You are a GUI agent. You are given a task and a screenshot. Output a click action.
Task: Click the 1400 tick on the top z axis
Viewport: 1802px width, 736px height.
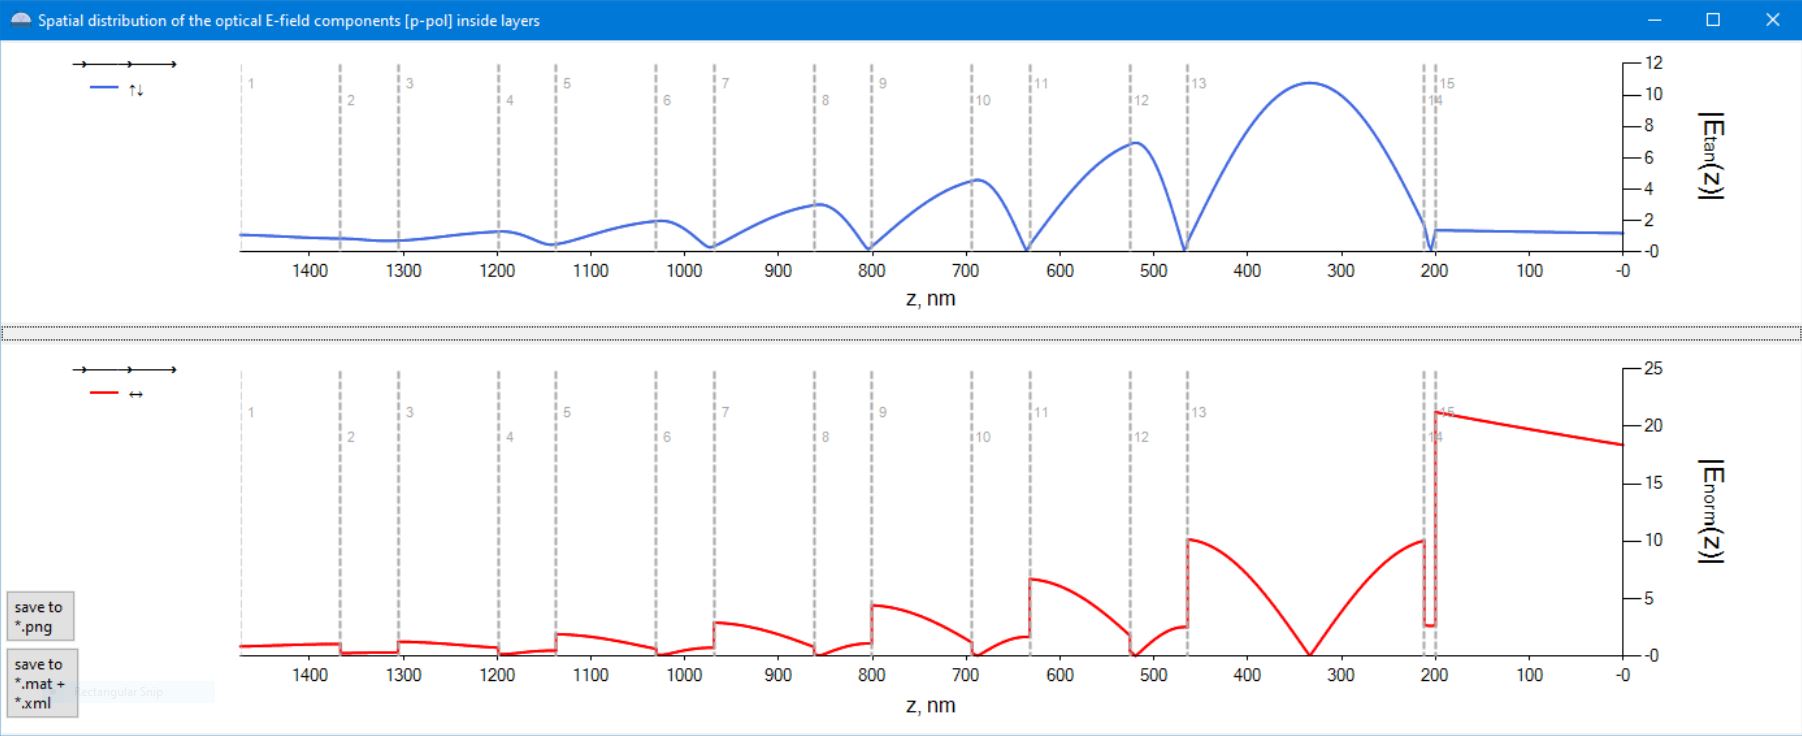[310, 270]
